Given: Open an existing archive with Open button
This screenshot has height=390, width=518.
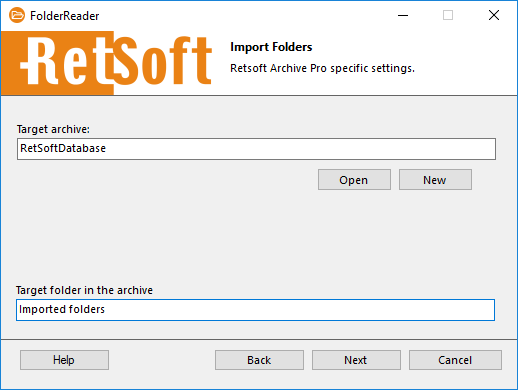Looking at the screenshot, I should [x=354, y=180].
